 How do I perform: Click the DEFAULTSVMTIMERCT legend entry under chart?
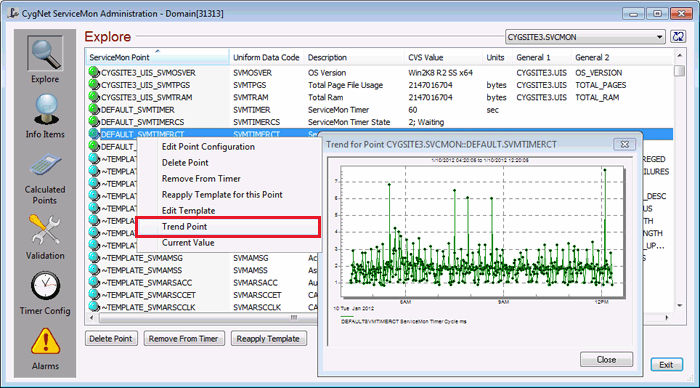(404, 321)
